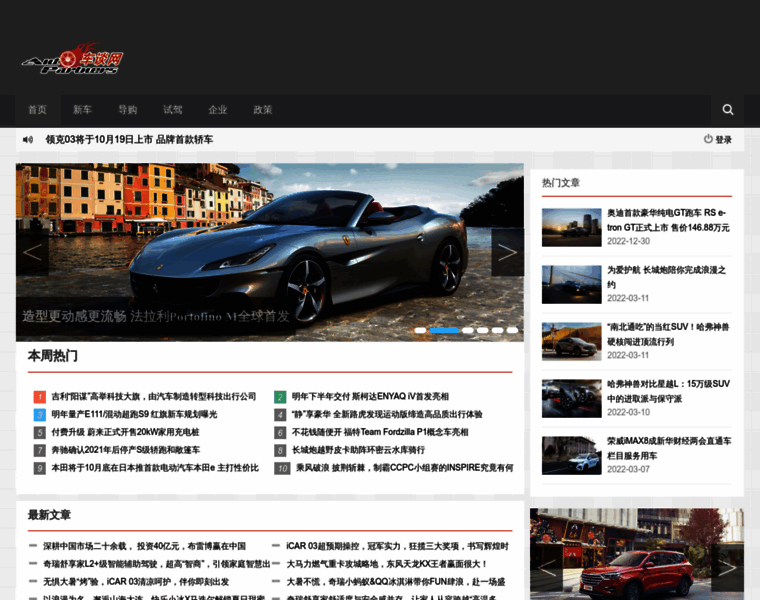This screenshot has width=760, height=600.
Task: Click the 最新文章 section heading
Action: (x=49, y=515)
